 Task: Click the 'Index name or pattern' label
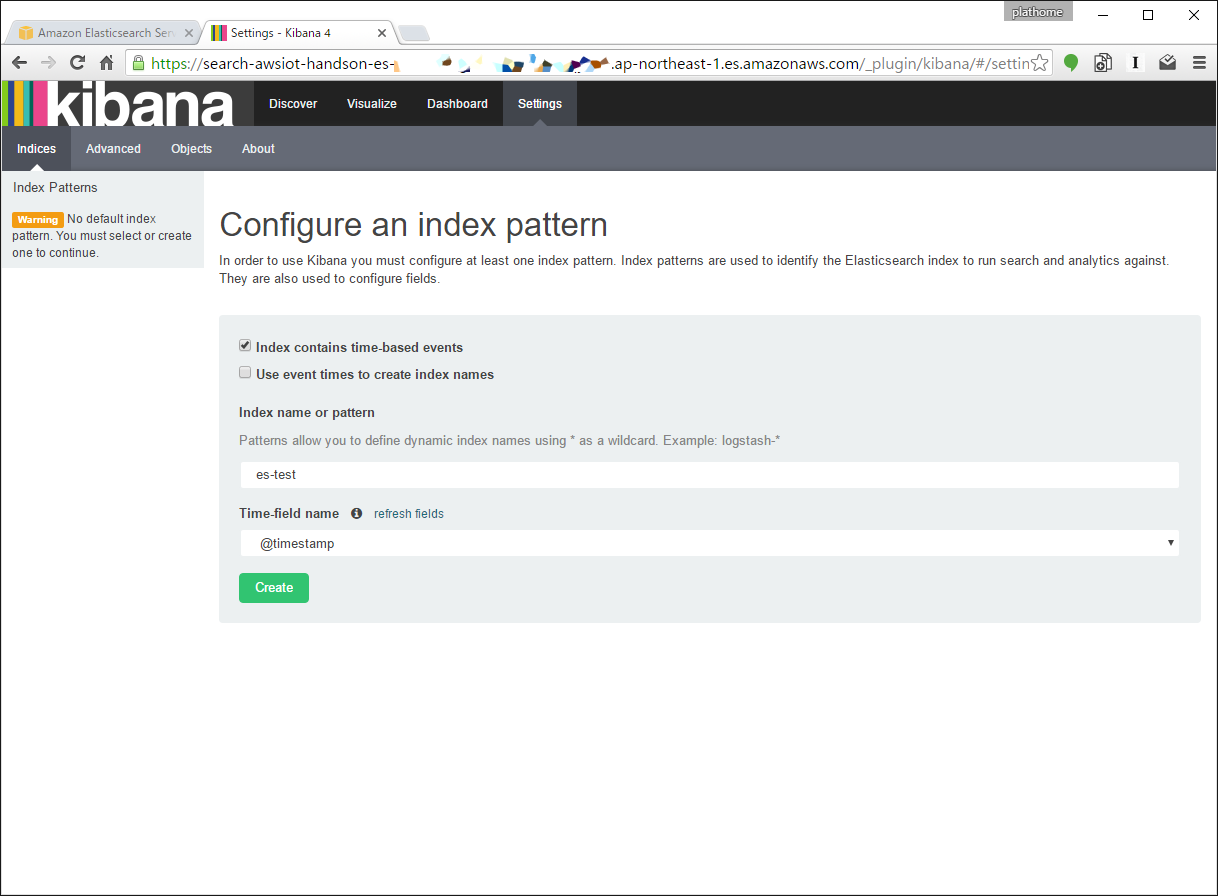tap(307, 412)
